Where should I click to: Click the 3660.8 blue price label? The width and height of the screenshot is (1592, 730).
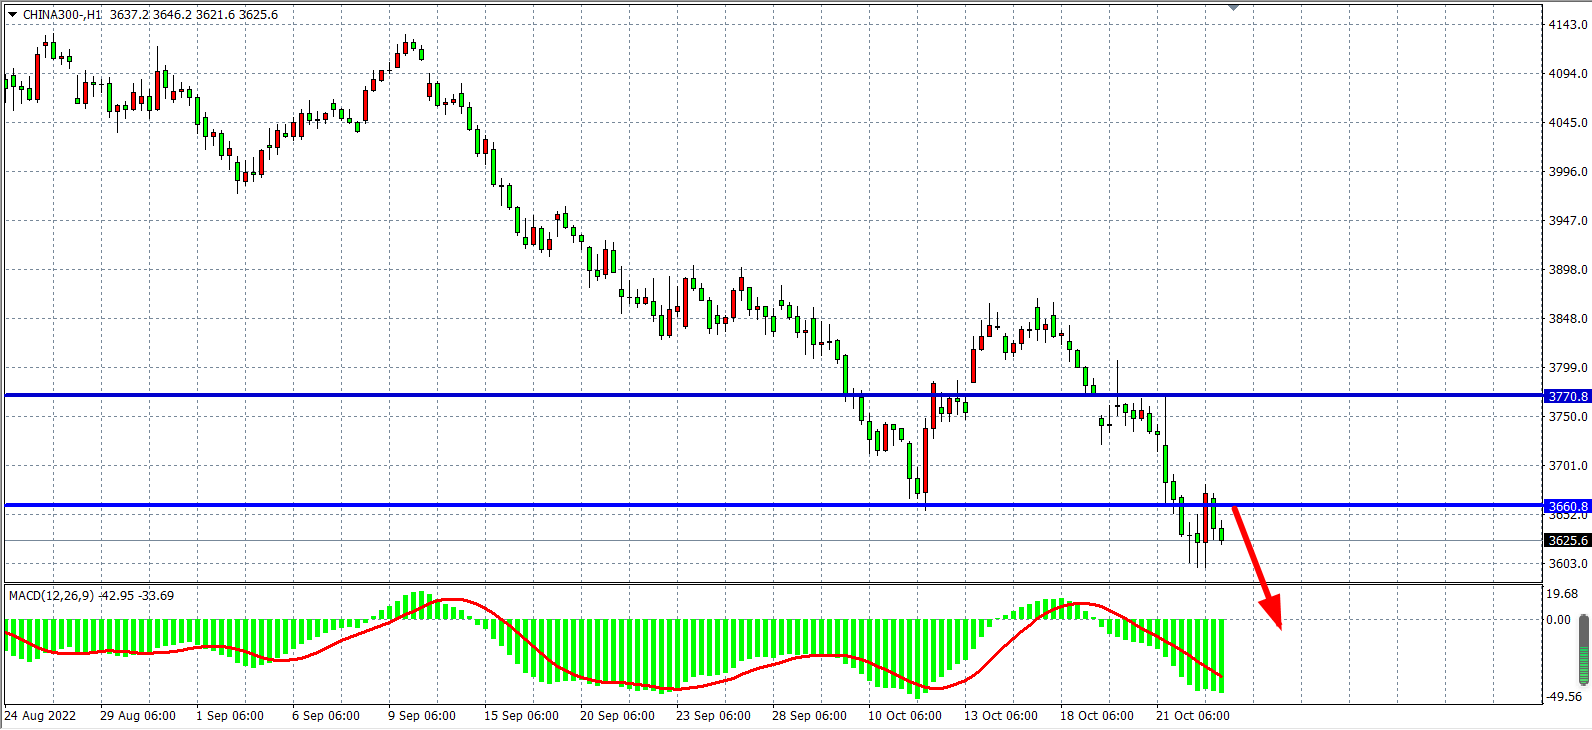tap(1567, 506)
